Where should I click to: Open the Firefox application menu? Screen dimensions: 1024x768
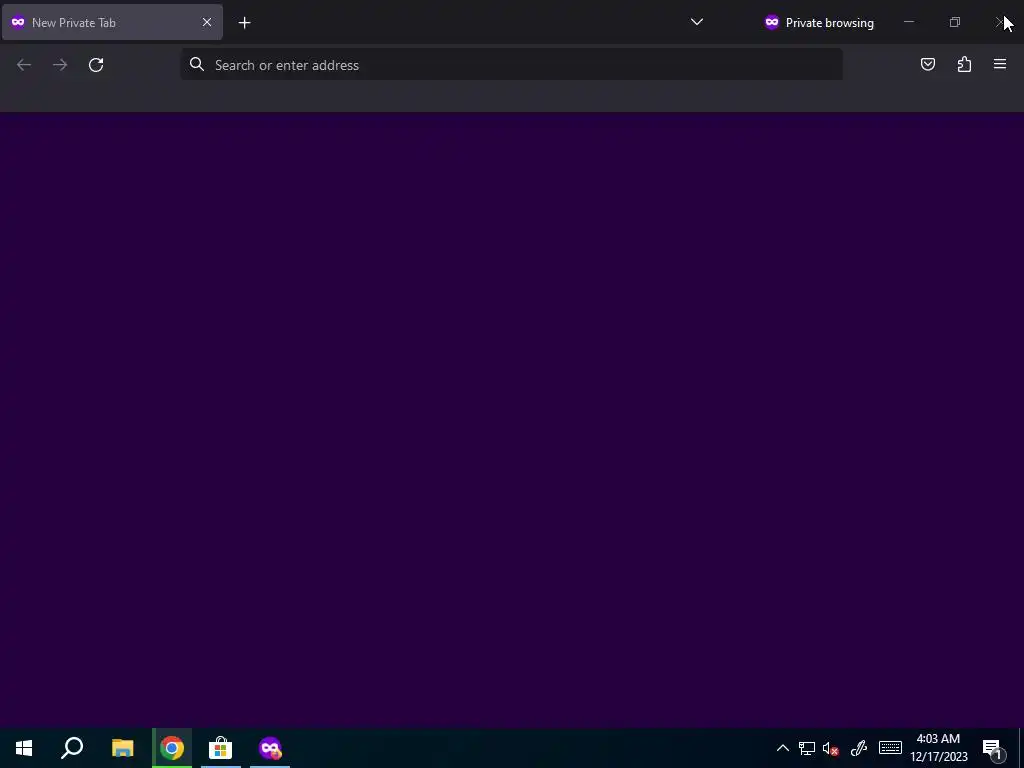pyautogui.click(x=1000, y=64)
